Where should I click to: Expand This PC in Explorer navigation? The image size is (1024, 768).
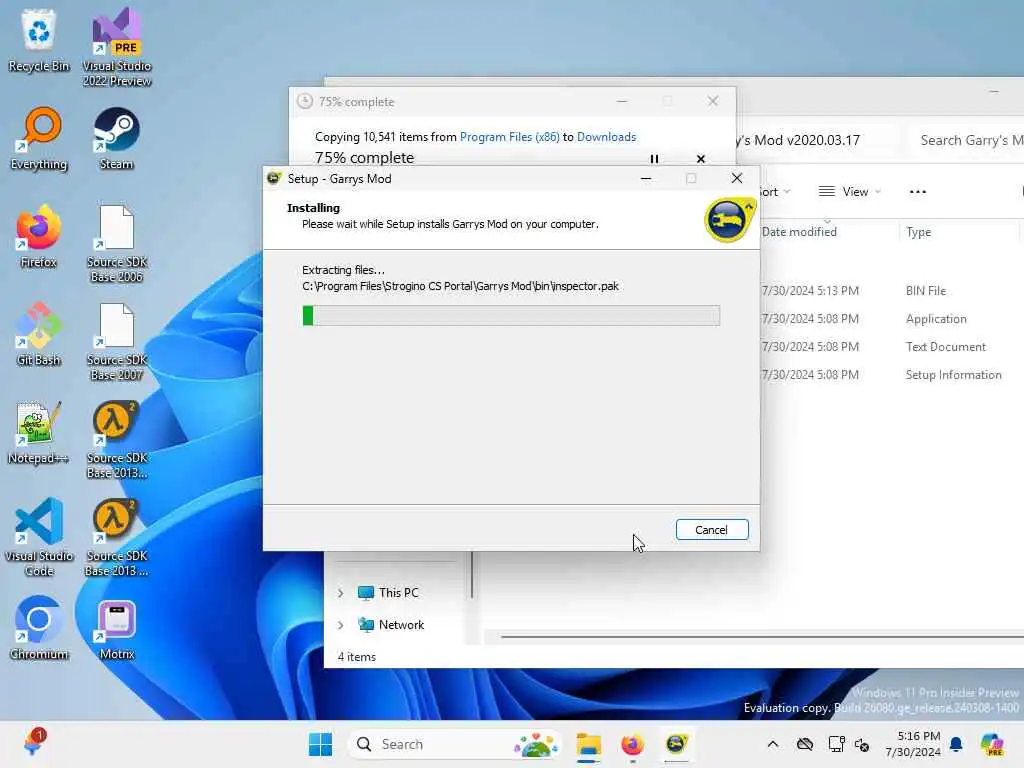(x=340, y=593)
